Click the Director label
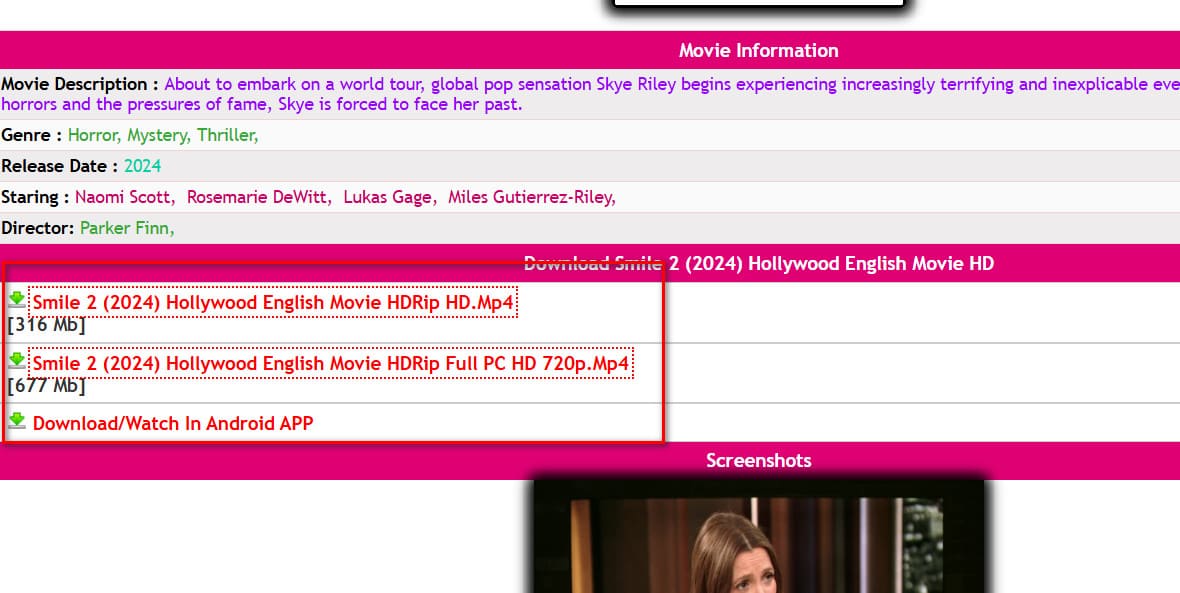 click(38, 228)
